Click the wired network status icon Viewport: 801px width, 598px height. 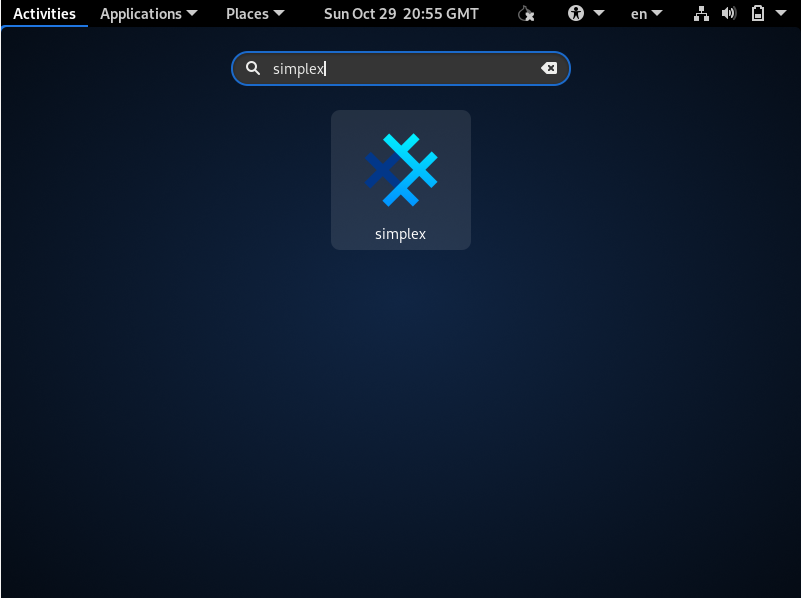point(701,14)
